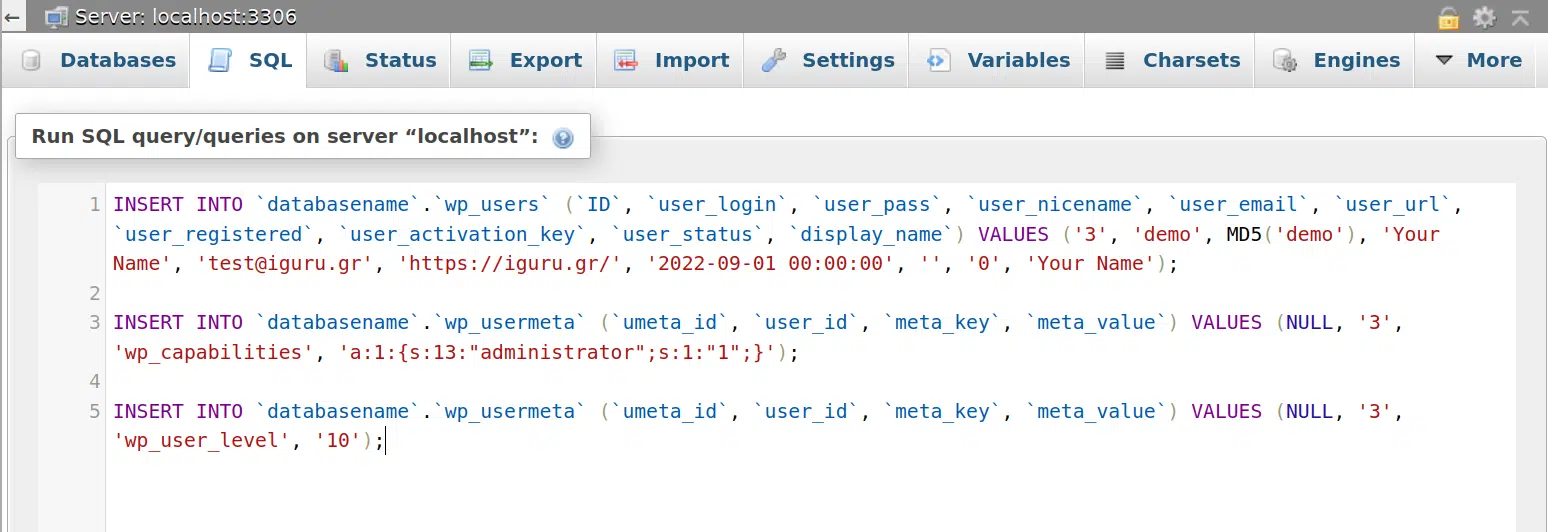Screen dimensions: 1548x532
Task: Open the Variables tab
Action: coord(996,60)
